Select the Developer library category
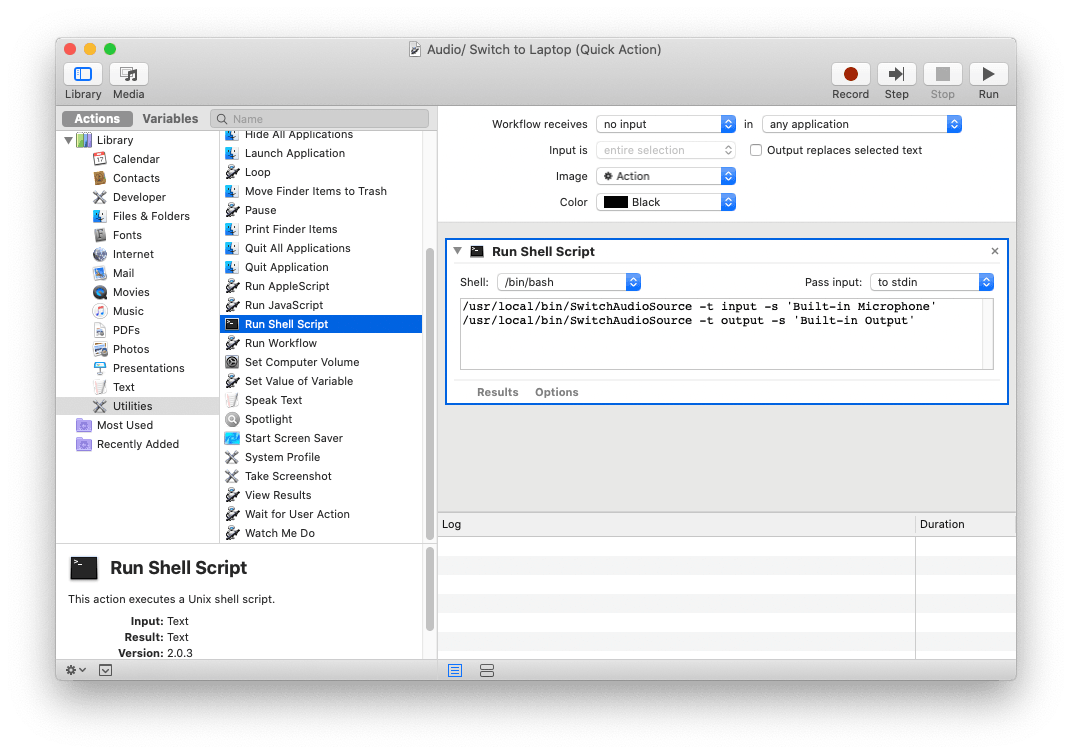 tap(139, 198)
